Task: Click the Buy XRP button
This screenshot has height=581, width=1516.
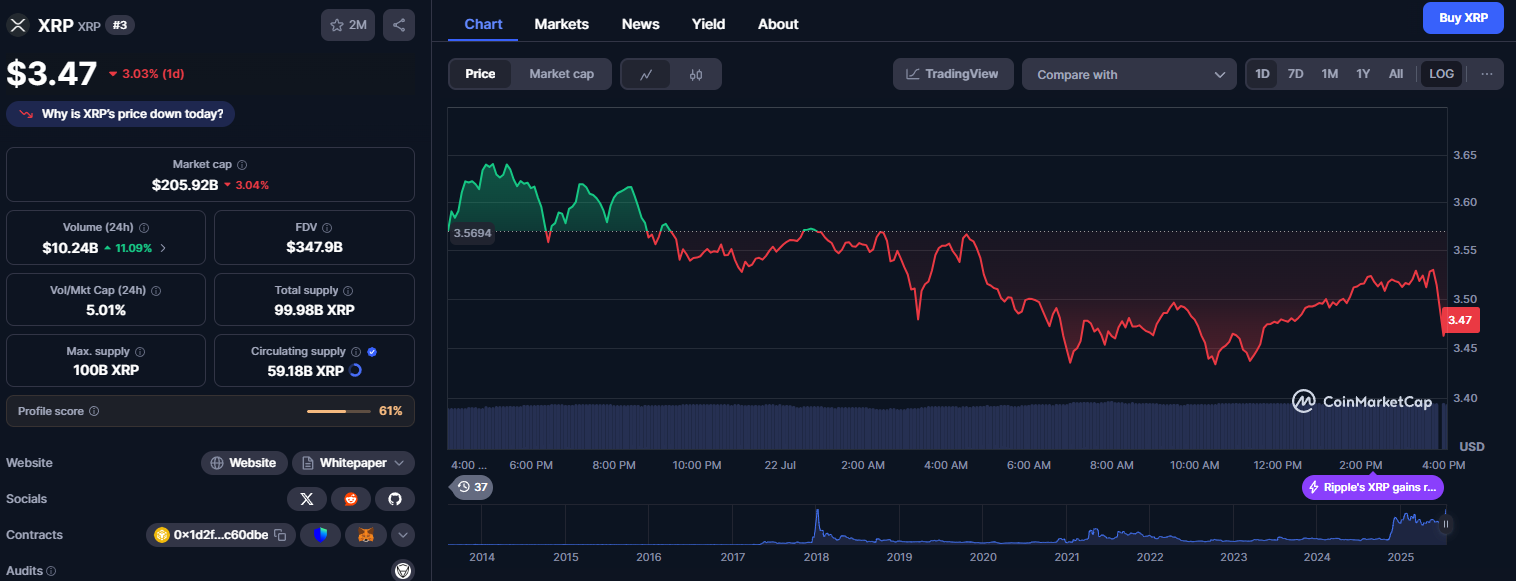Action: 1463,18
